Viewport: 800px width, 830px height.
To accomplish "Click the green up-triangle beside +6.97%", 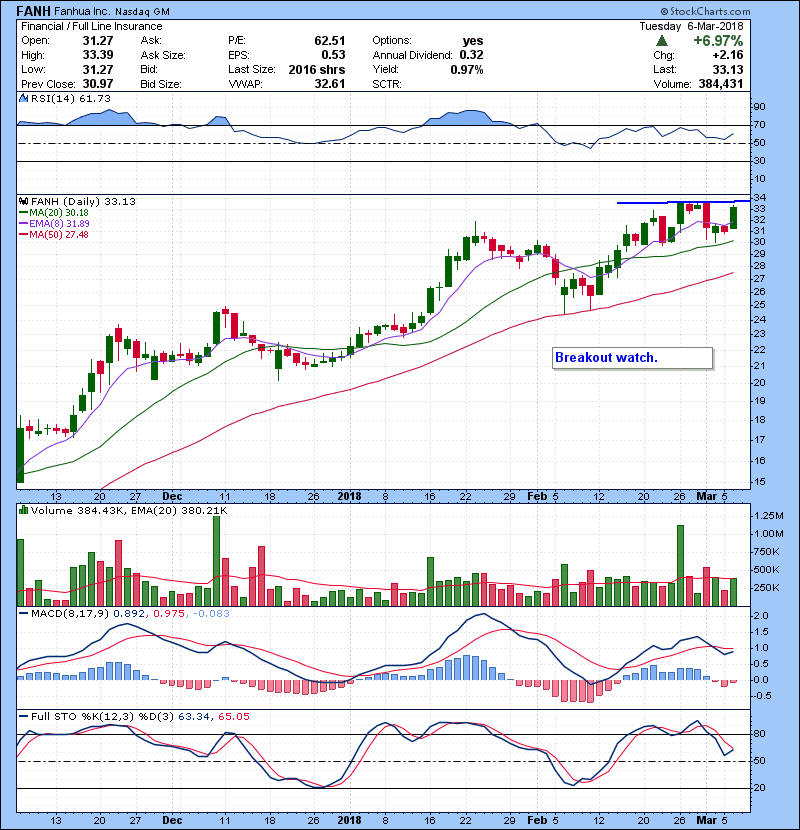I will 661,41.
